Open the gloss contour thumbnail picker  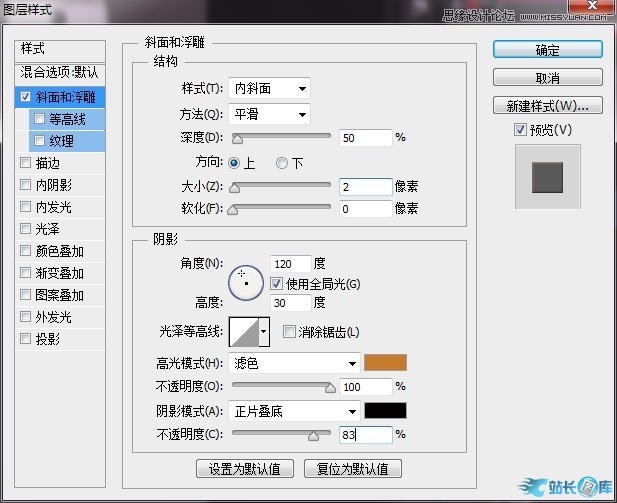point(250,331)
